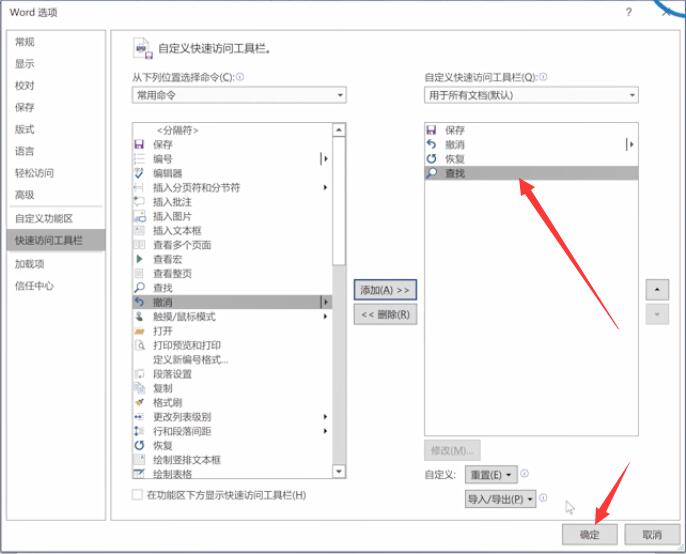The height and width of the screenshot is (554, 686).
Task: Open the 显示 options category
Action: coord(24,64)
